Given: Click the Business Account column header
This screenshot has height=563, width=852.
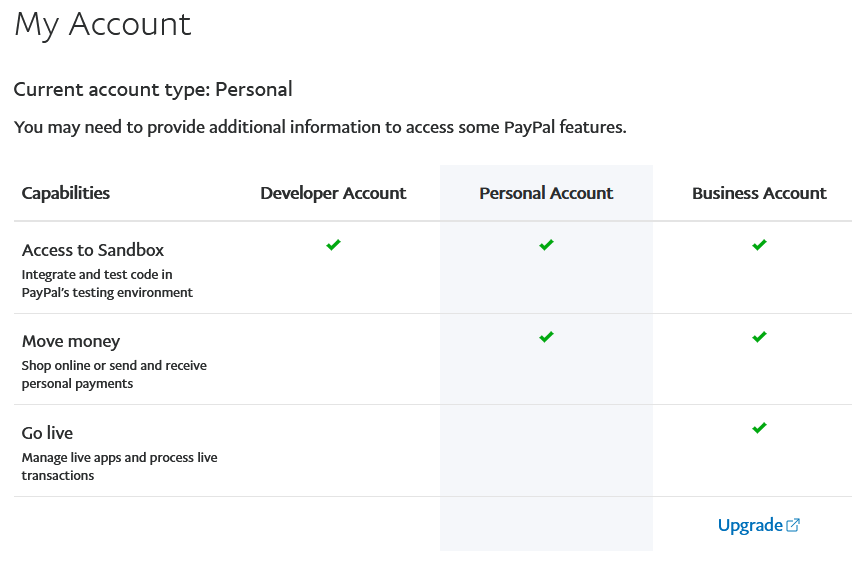Looking at the screenshot, I should point(759,193).
